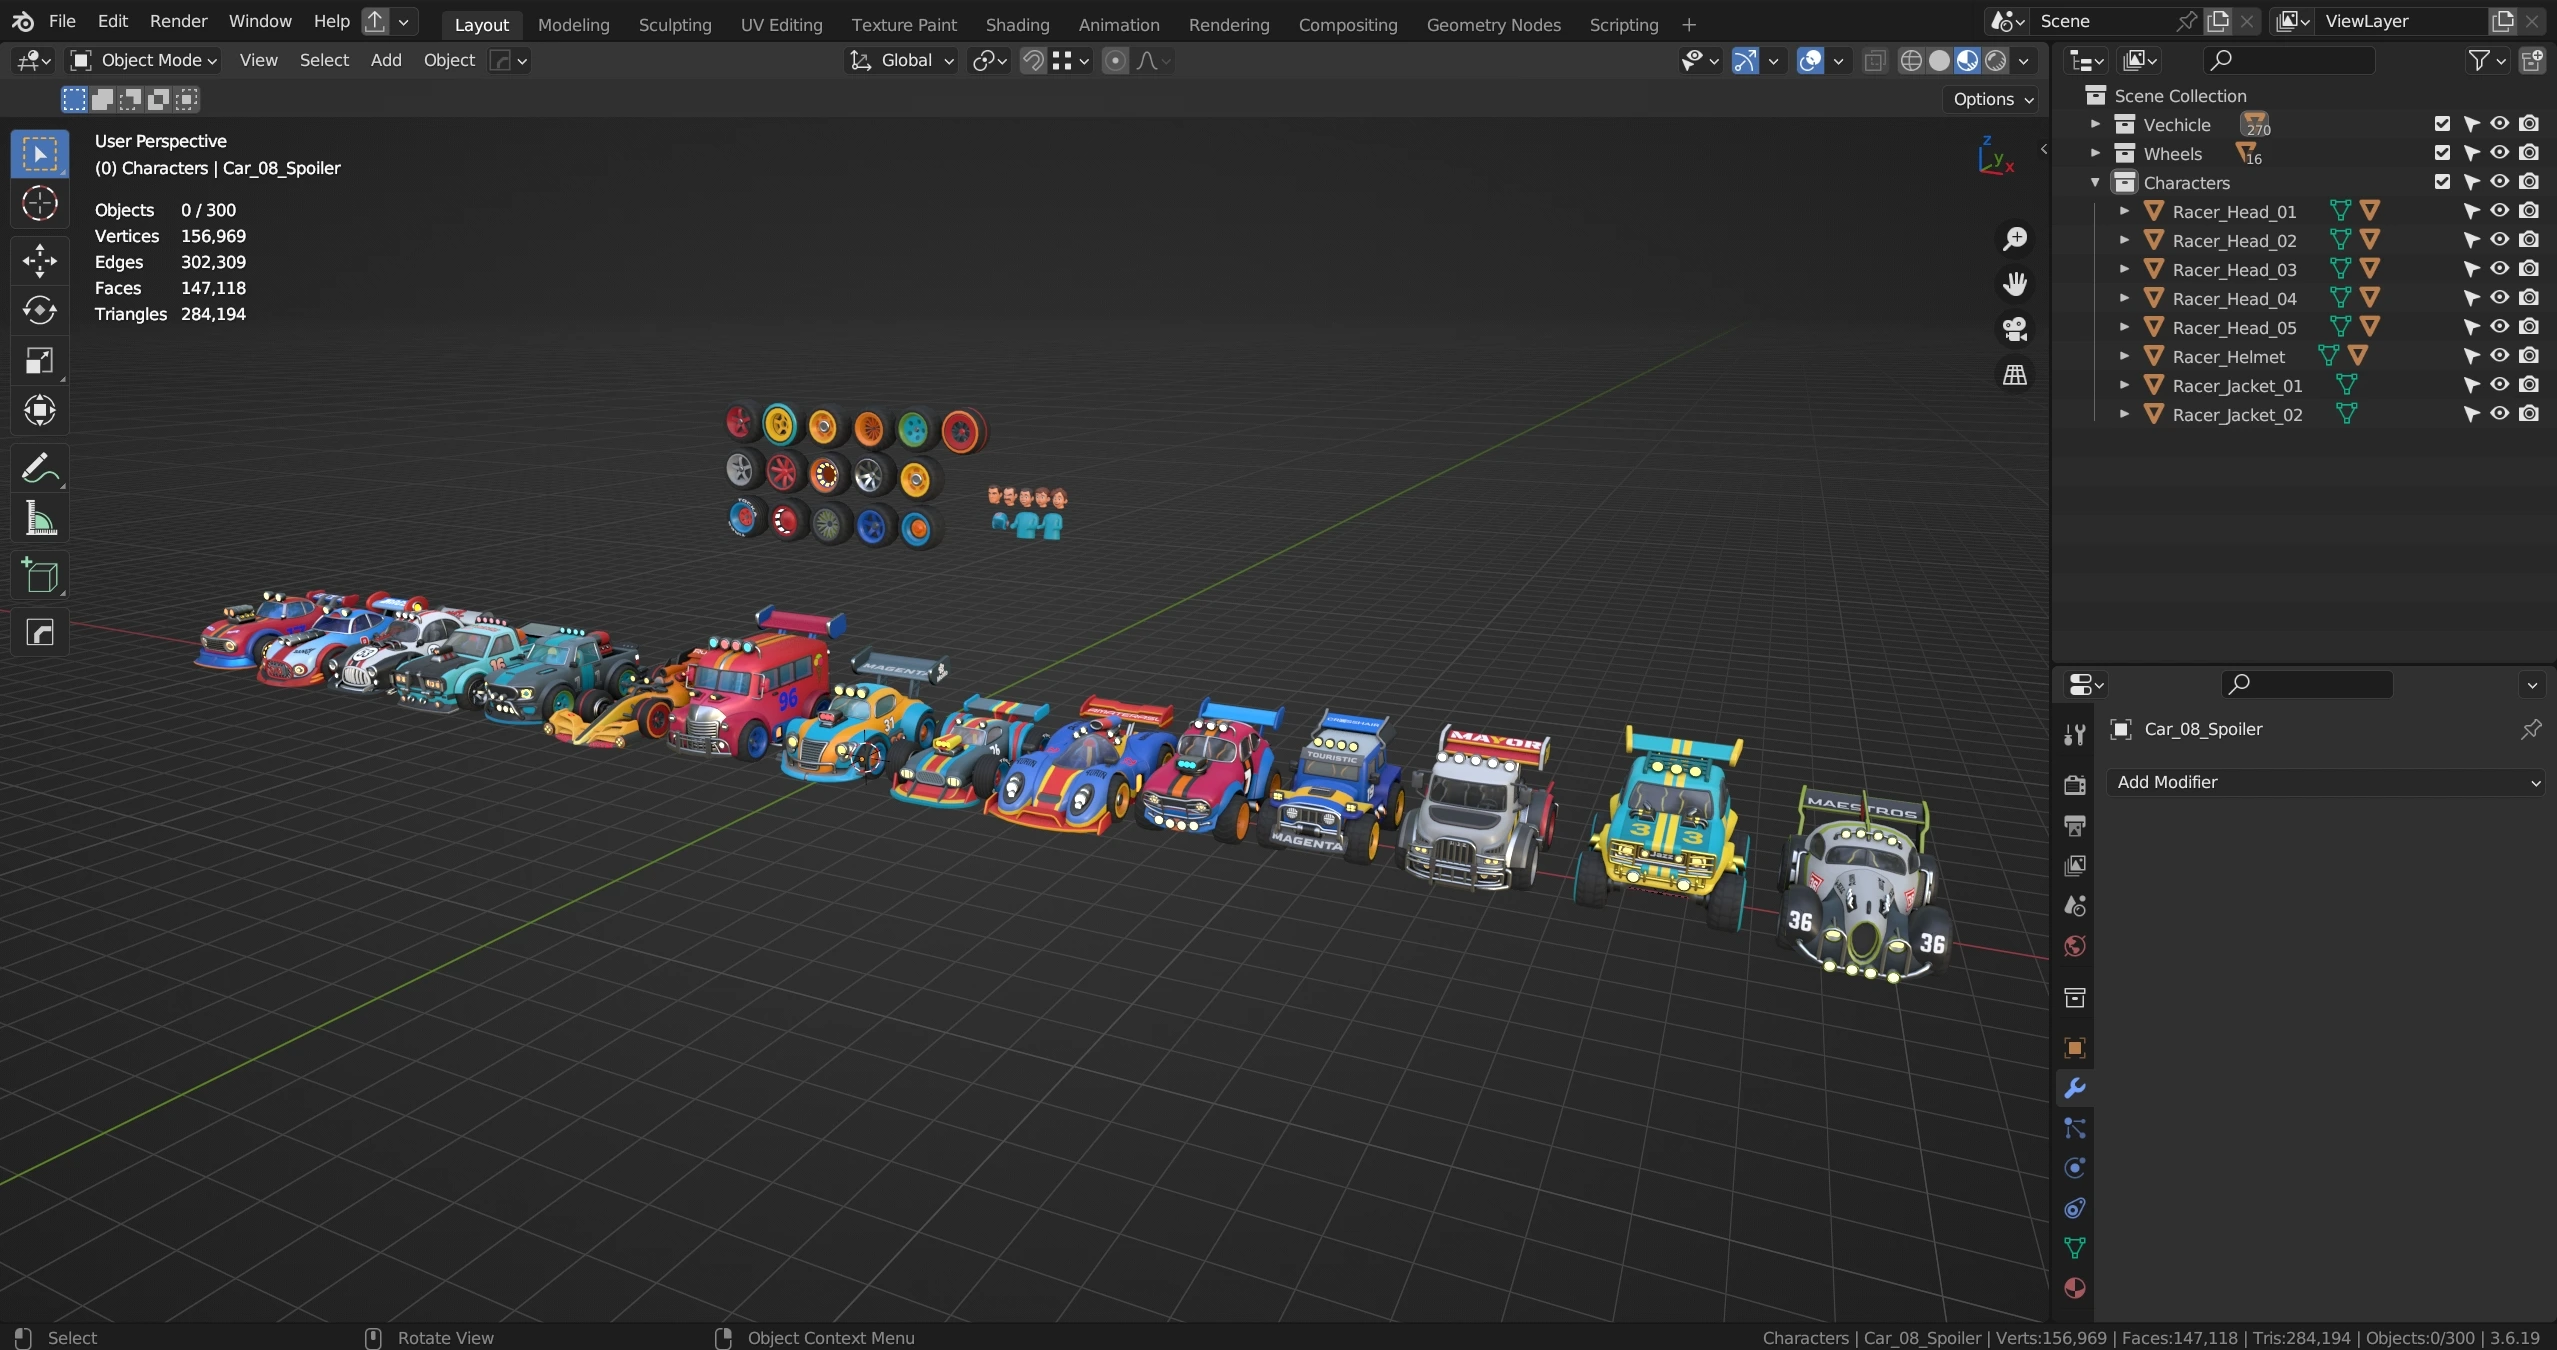
Task: Hide Racer_Helmet with its eye icon
Action: (2500, 356)
